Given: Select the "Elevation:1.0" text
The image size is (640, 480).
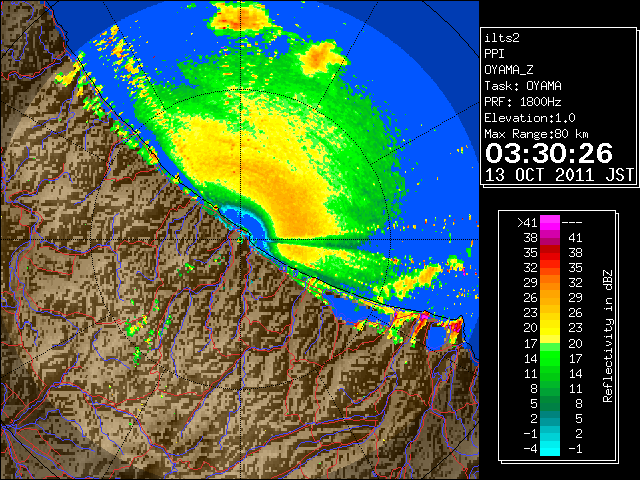Looking at the screenshot, I should (530, 118).
